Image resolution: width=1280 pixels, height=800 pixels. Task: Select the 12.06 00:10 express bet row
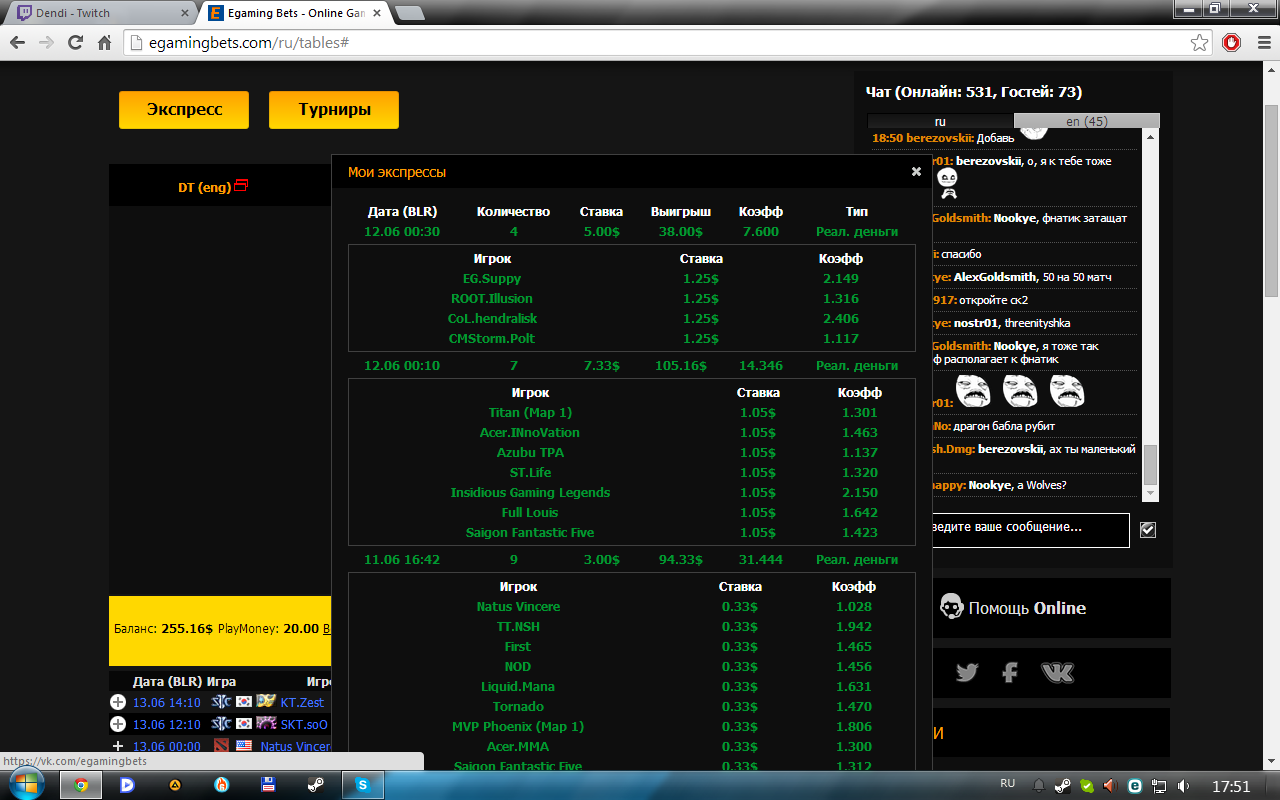pyautogui.click(x=631, y=365)
